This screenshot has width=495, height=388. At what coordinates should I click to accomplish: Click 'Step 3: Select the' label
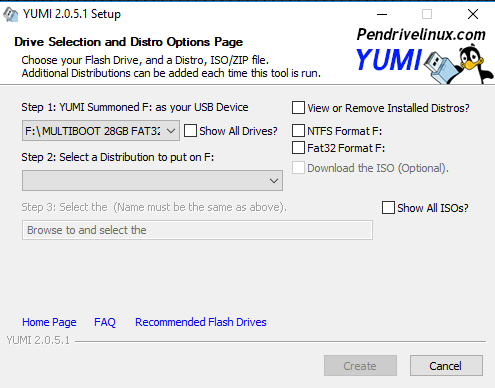click(154, 207)
